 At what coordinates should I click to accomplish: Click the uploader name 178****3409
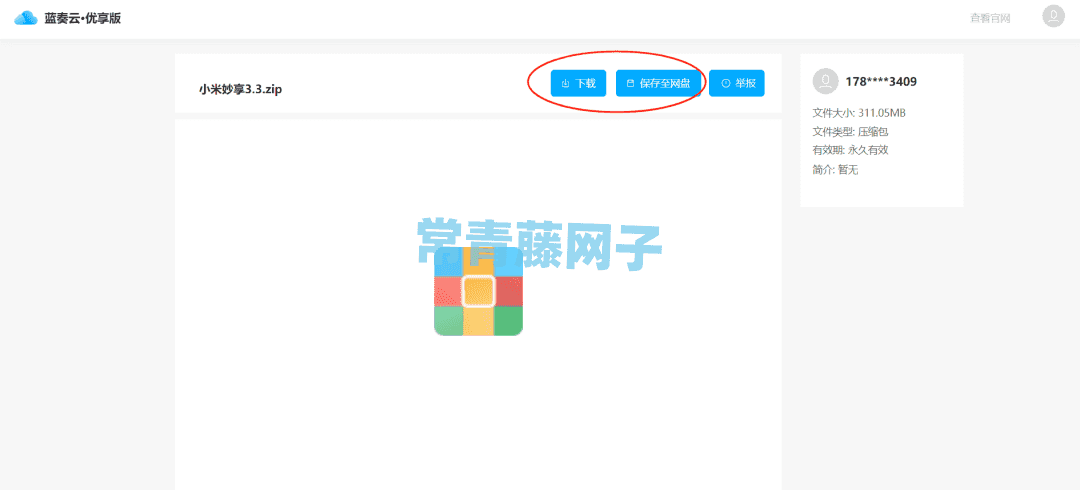pos(881,82)
